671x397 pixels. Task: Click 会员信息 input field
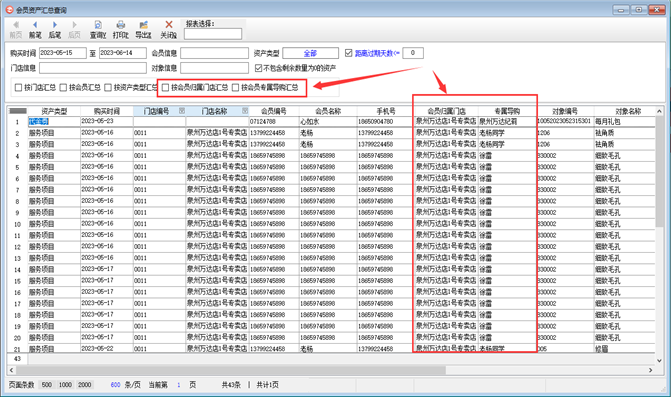[x=214, y=53]
